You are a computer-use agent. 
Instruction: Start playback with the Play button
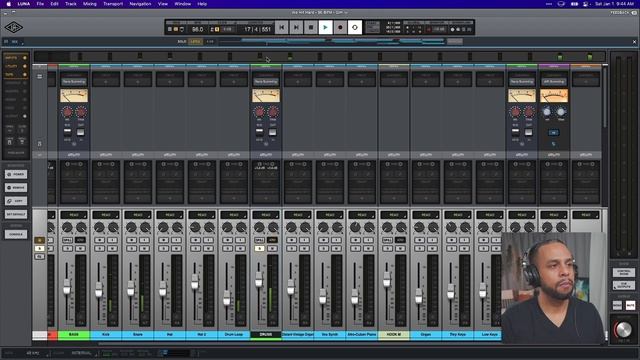[x=325, y=27]
